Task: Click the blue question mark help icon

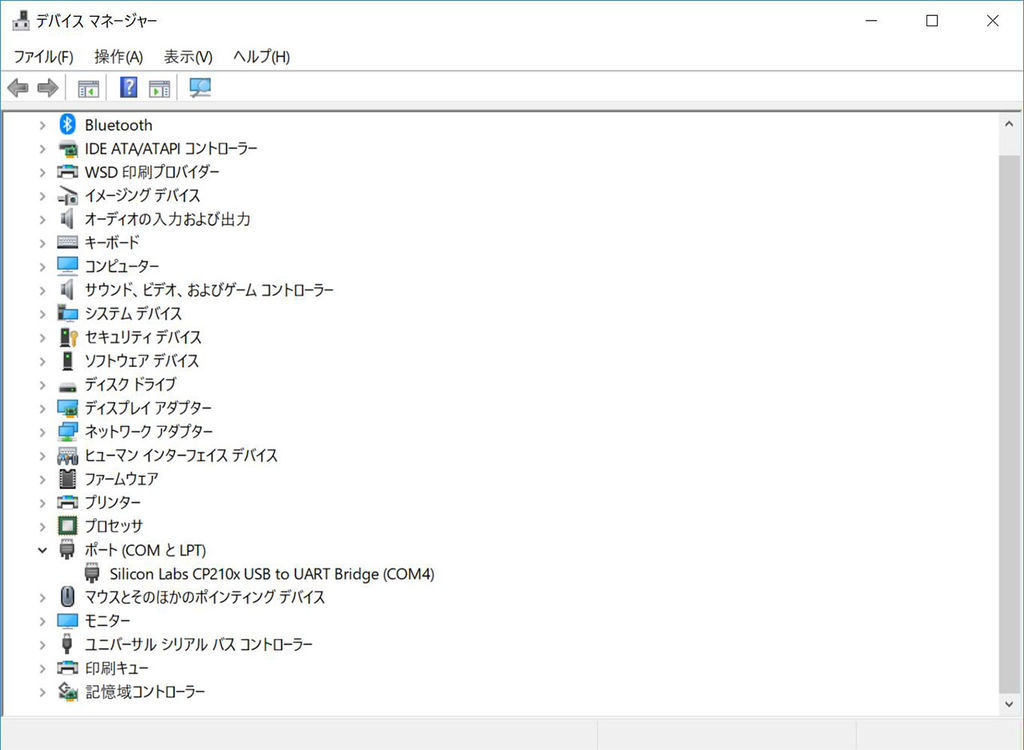Action: pyautogui.click(x=129, y=87)
